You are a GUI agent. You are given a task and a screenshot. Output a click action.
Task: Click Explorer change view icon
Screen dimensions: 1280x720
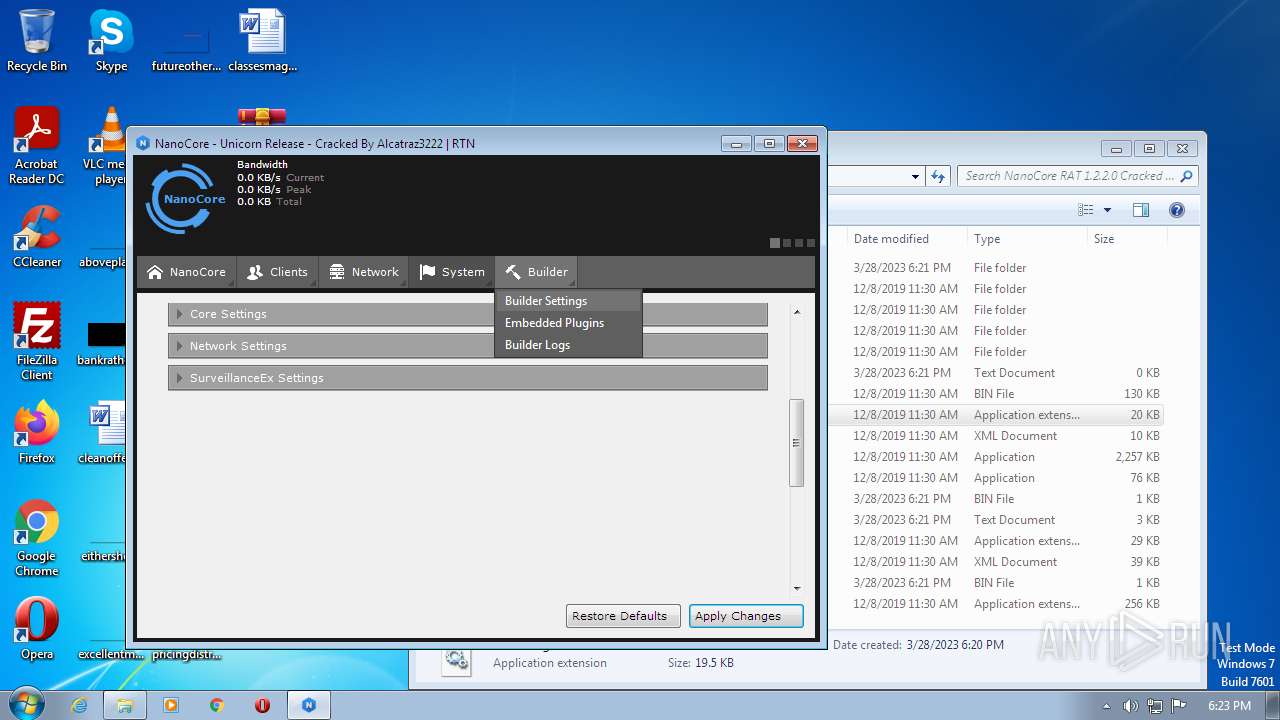click(1086, 210)
